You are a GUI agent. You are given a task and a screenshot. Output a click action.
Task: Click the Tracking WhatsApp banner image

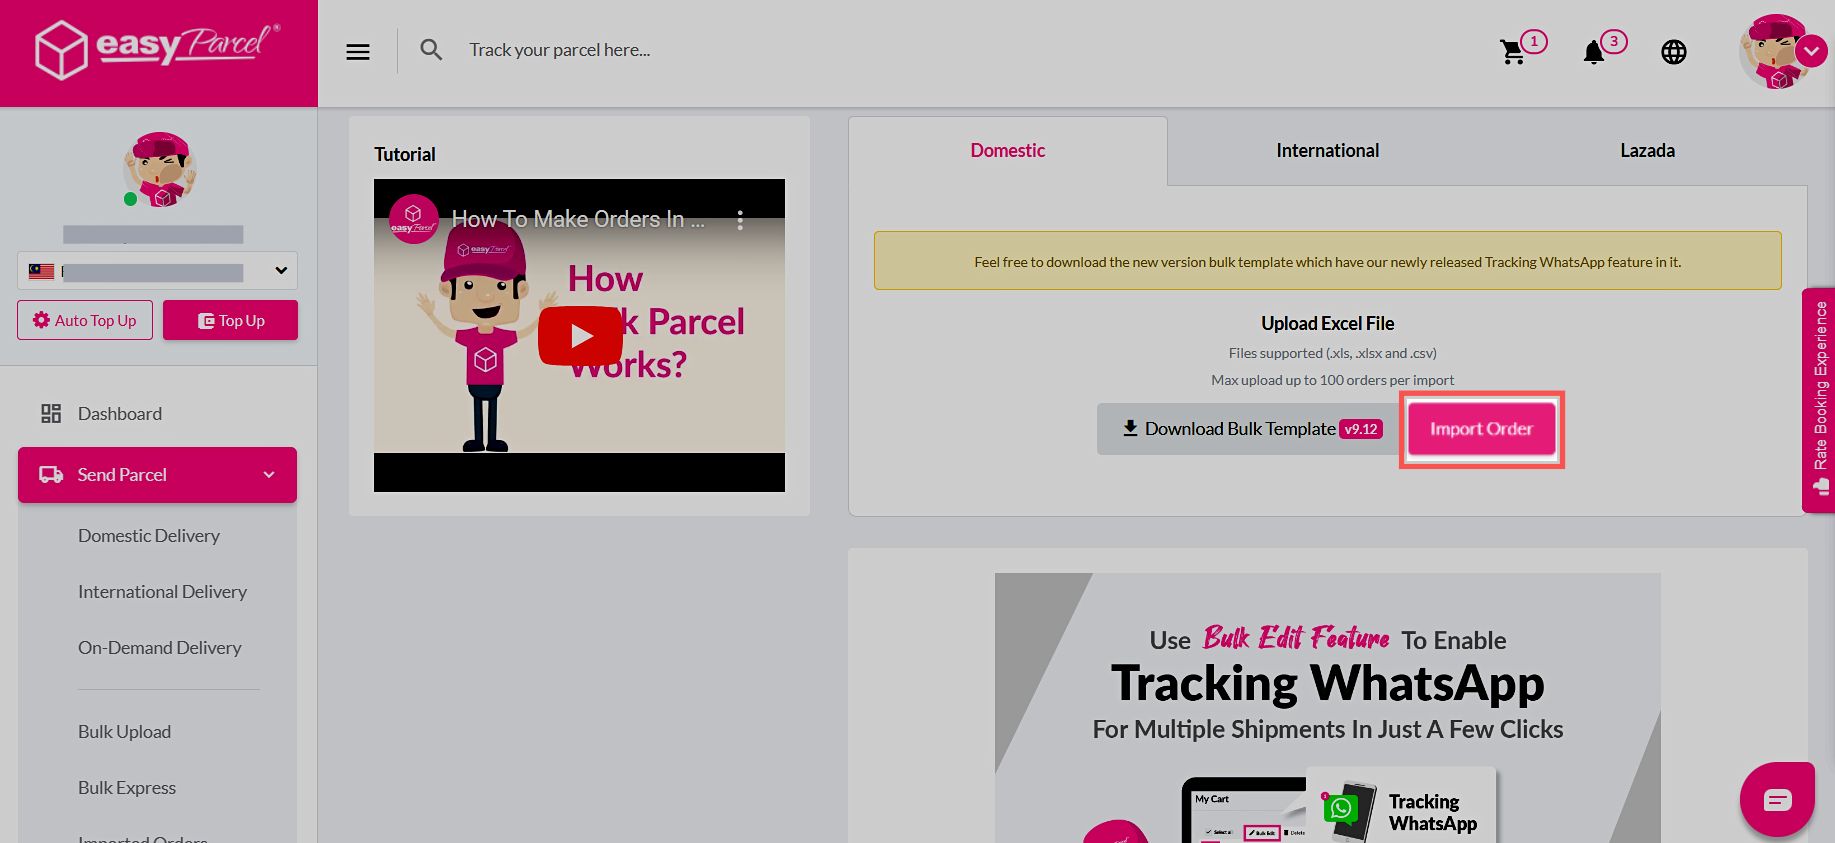1327,708
